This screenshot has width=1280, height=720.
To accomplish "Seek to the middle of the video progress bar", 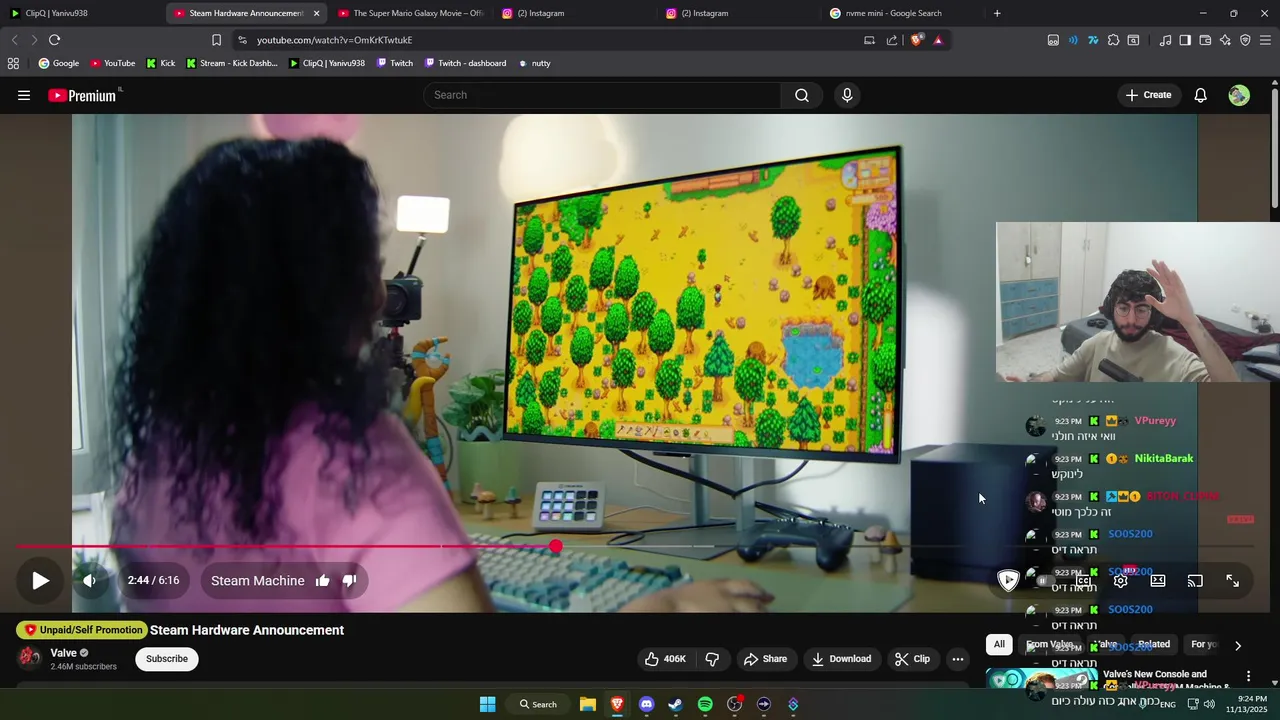I will pos(635,546).
